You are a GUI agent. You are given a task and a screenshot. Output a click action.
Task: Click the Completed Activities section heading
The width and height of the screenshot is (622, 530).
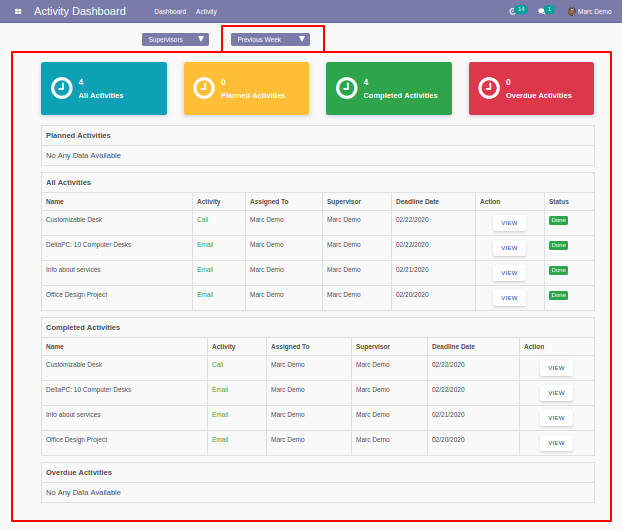coord(83,328)
